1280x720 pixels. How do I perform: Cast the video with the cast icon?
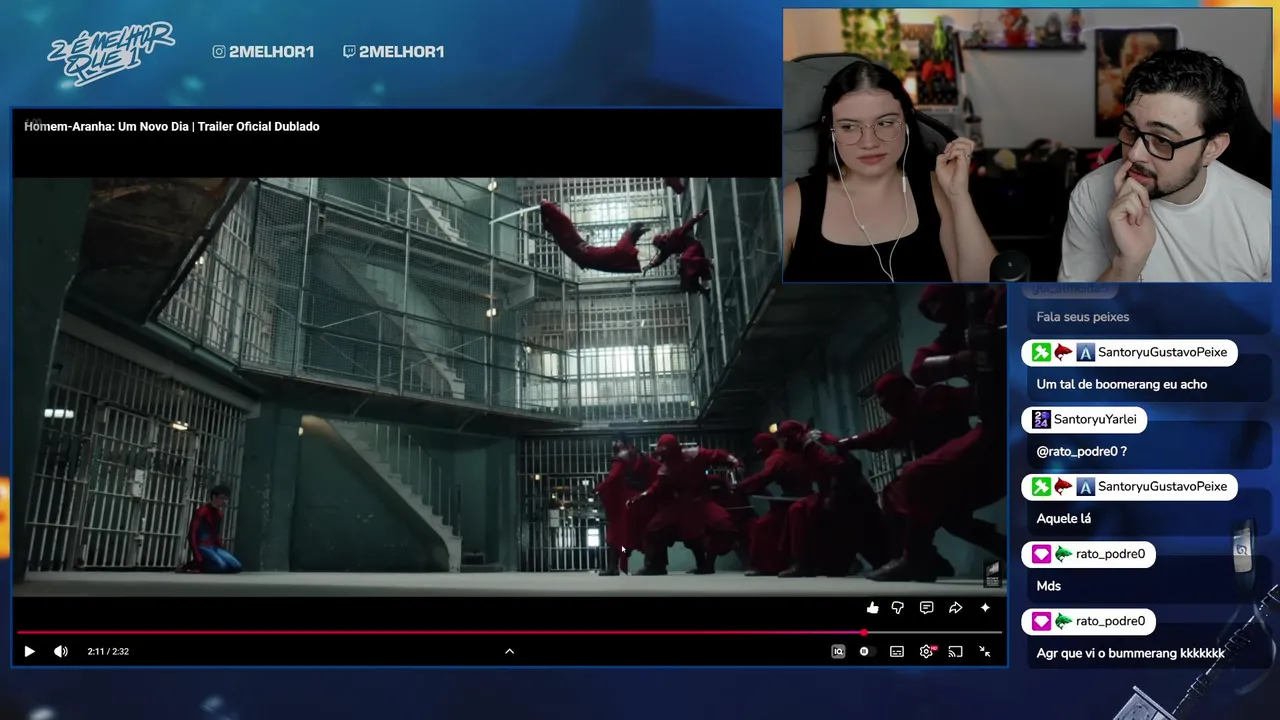pyautogui.click(x=955, y=651)
